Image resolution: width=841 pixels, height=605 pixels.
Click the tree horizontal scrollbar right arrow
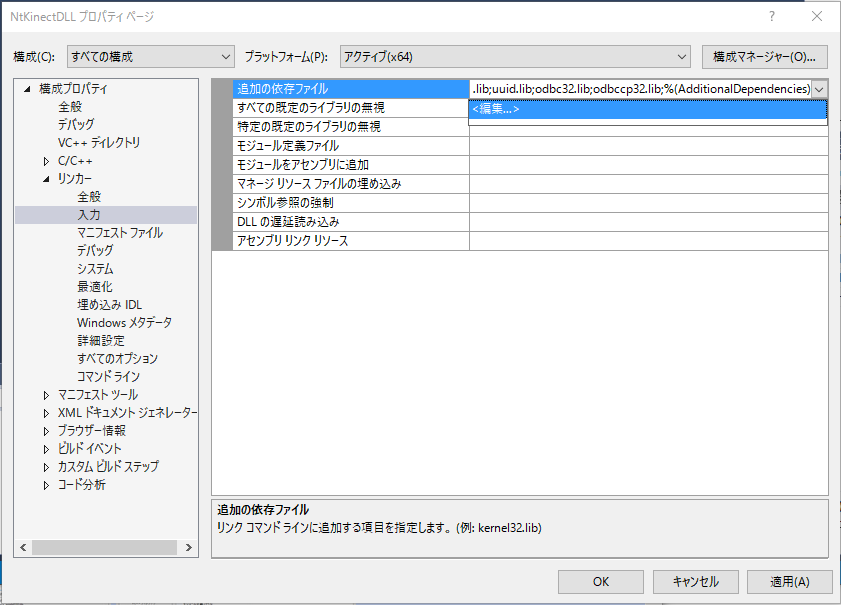(x=189, y=547)
